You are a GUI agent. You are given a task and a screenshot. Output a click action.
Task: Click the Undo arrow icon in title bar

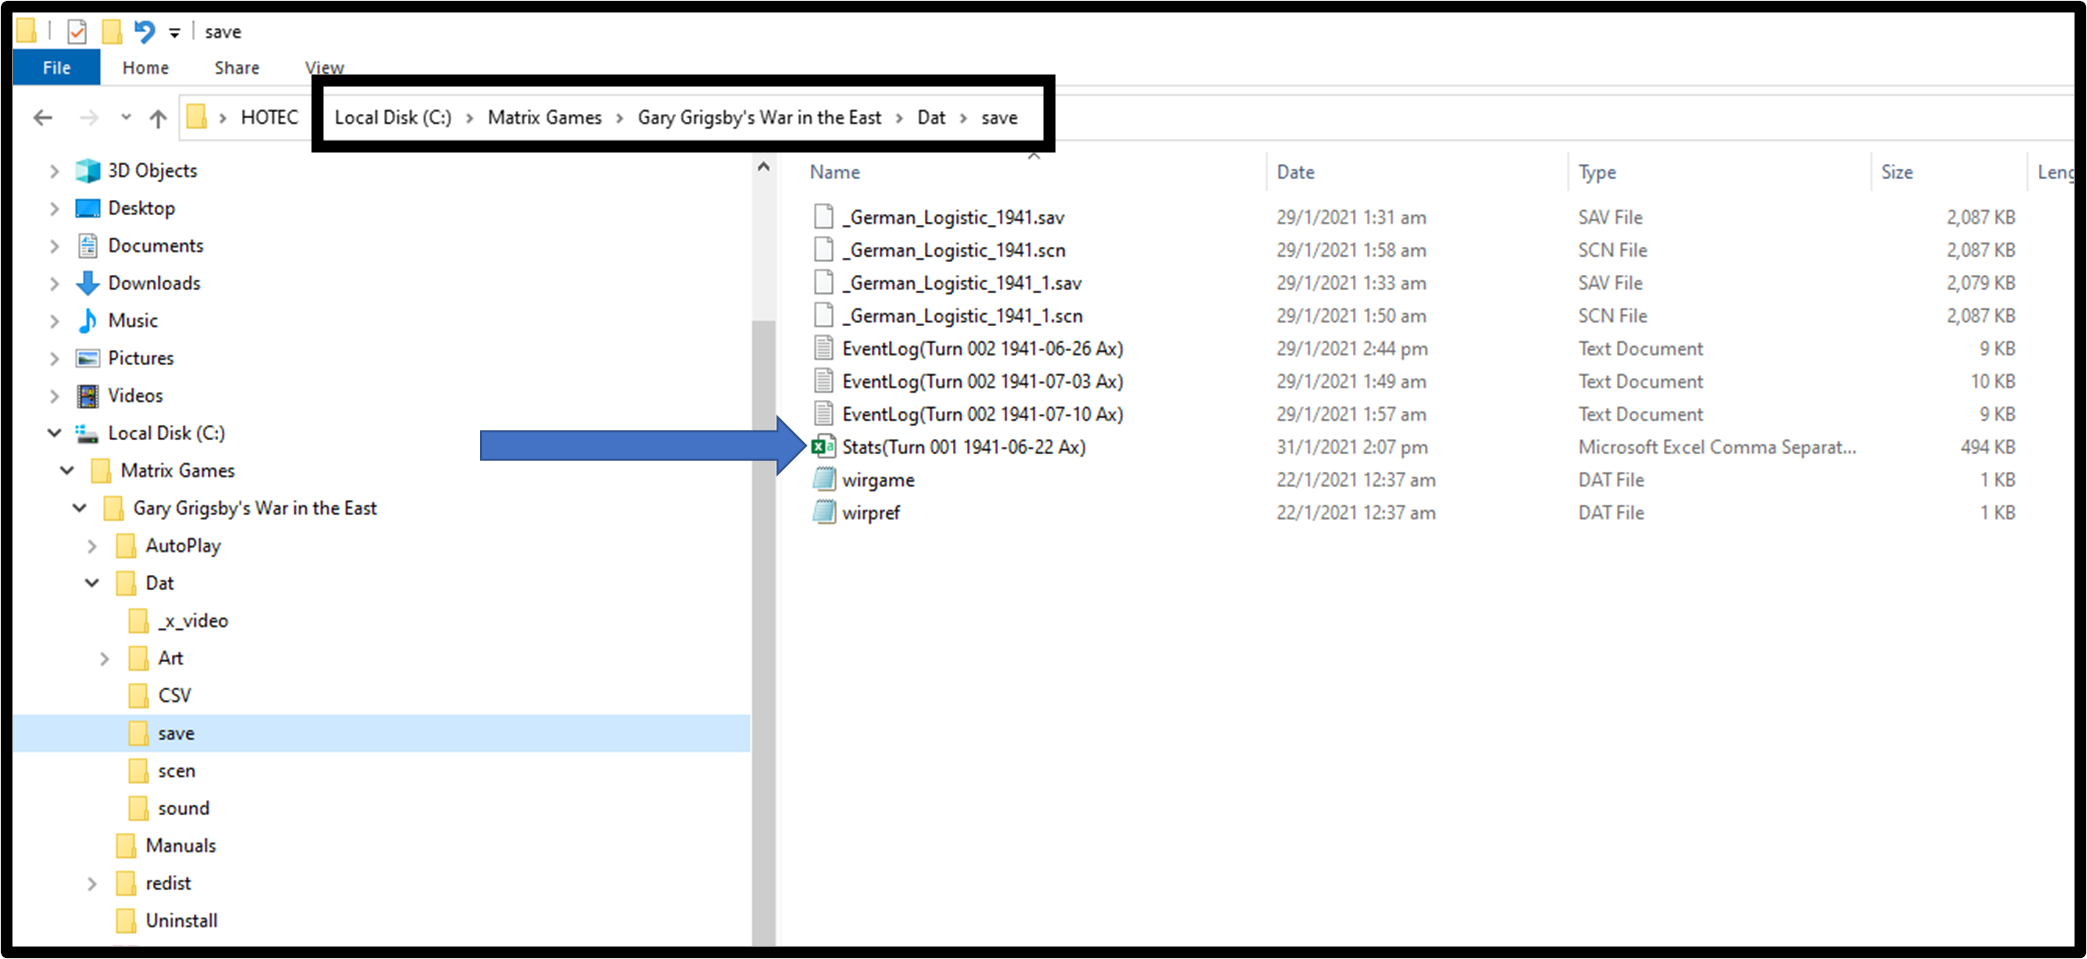tap(144, 32)
